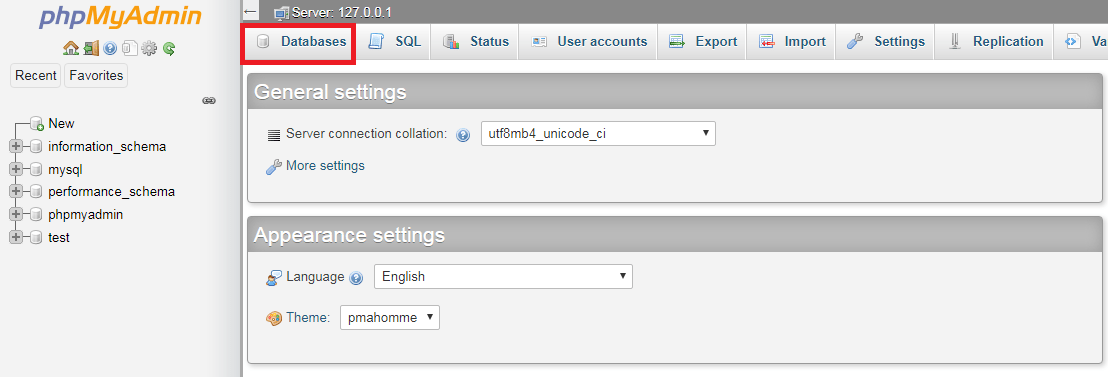The width and height of the screenshot is (1108, 377).
Task: Open the Databases tab
Action: tap(298, 42)
